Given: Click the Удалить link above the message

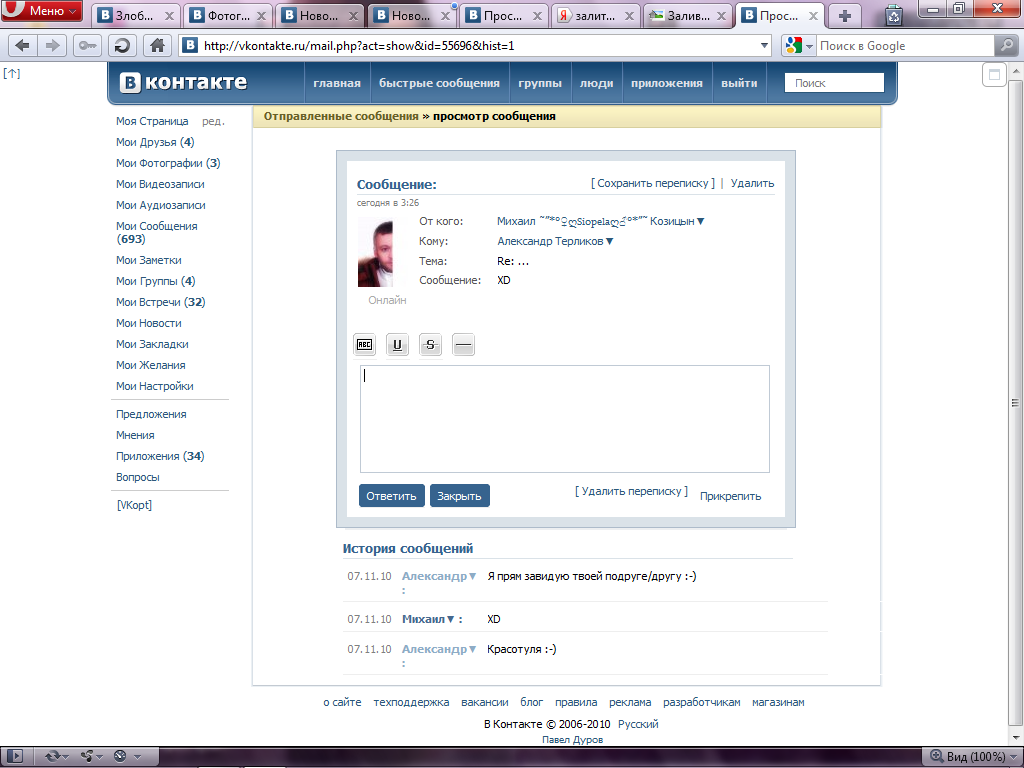Looking at the screenshot, I should 752,184.
